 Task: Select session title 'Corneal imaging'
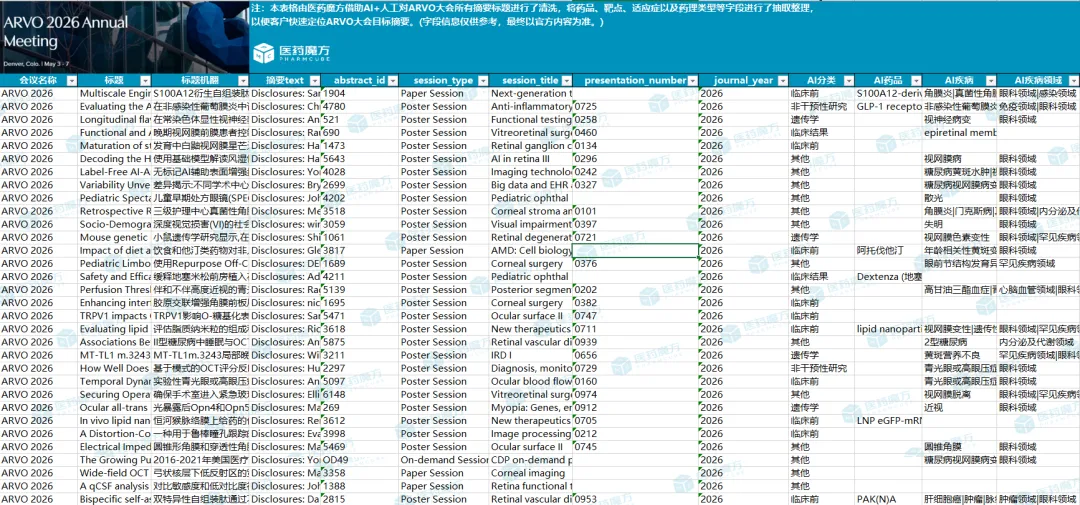(531, 473)
